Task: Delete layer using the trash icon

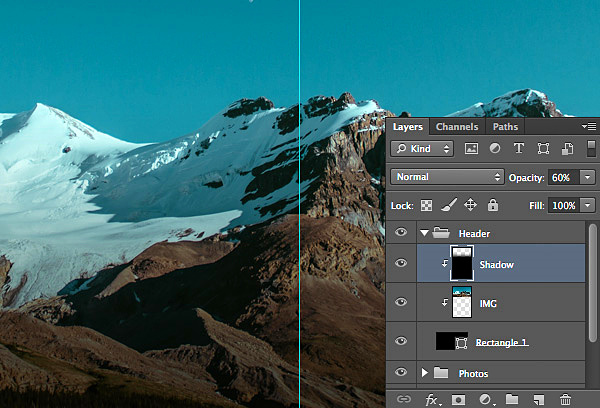Action: point(566,399)
